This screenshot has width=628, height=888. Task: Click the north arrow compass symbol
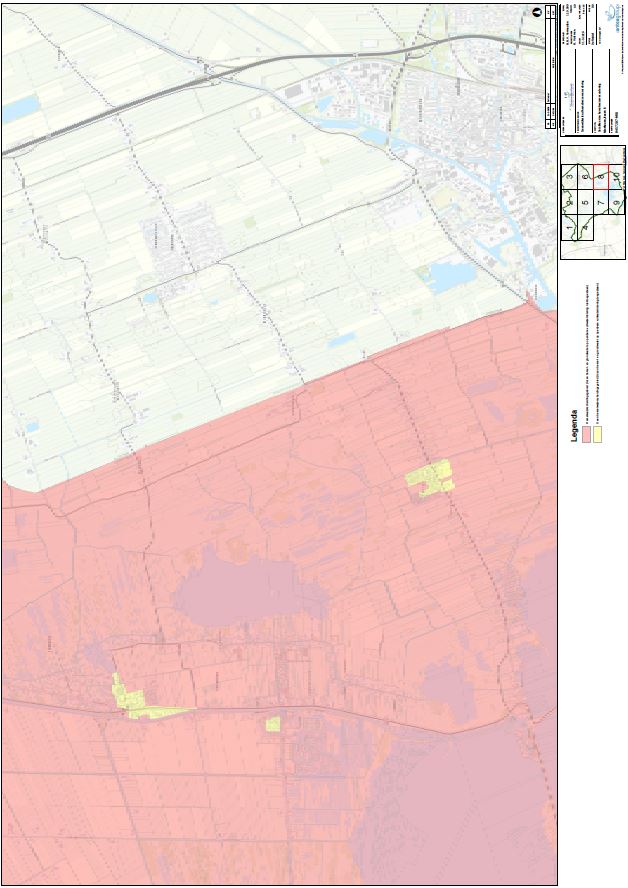coord(536,11)
